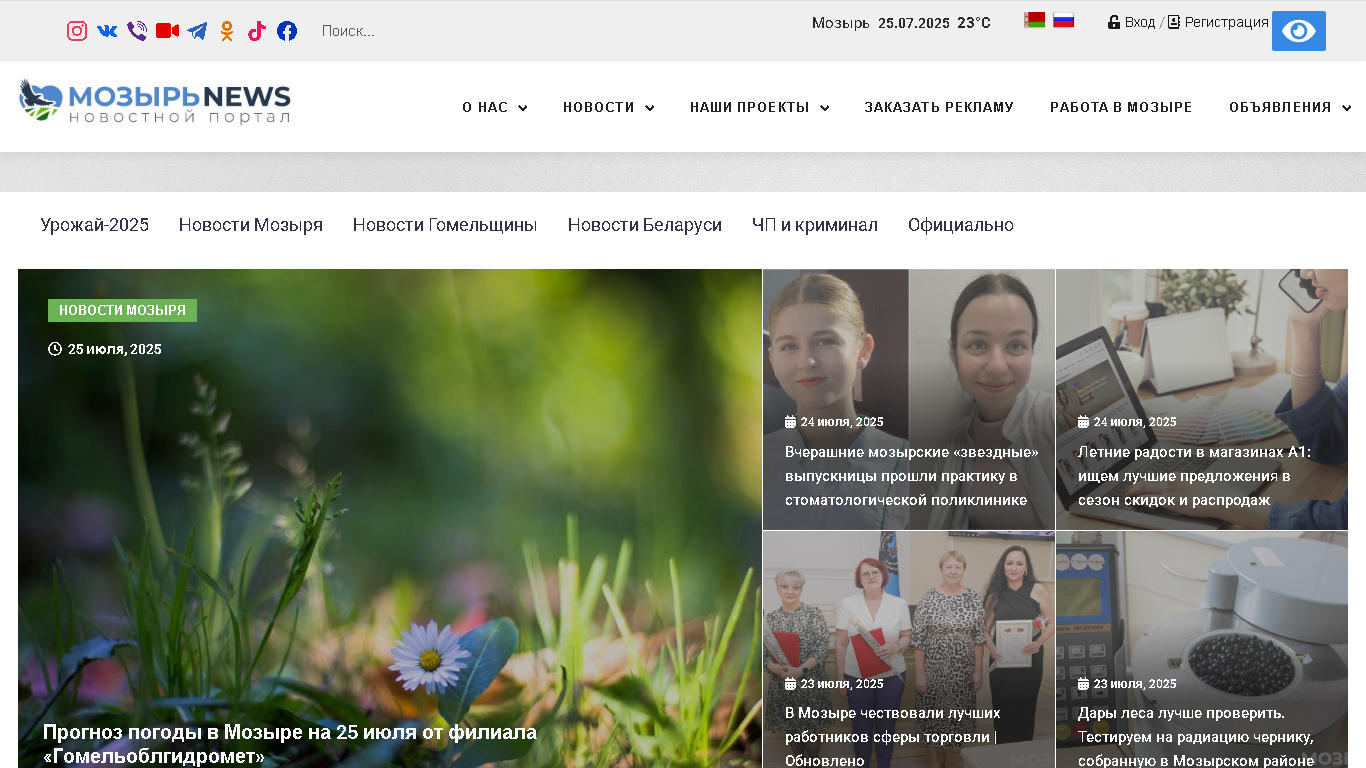This screenshot has height=768, width=1366.
Task: Open the Facebook social icon
Action: tap(287, 31)
